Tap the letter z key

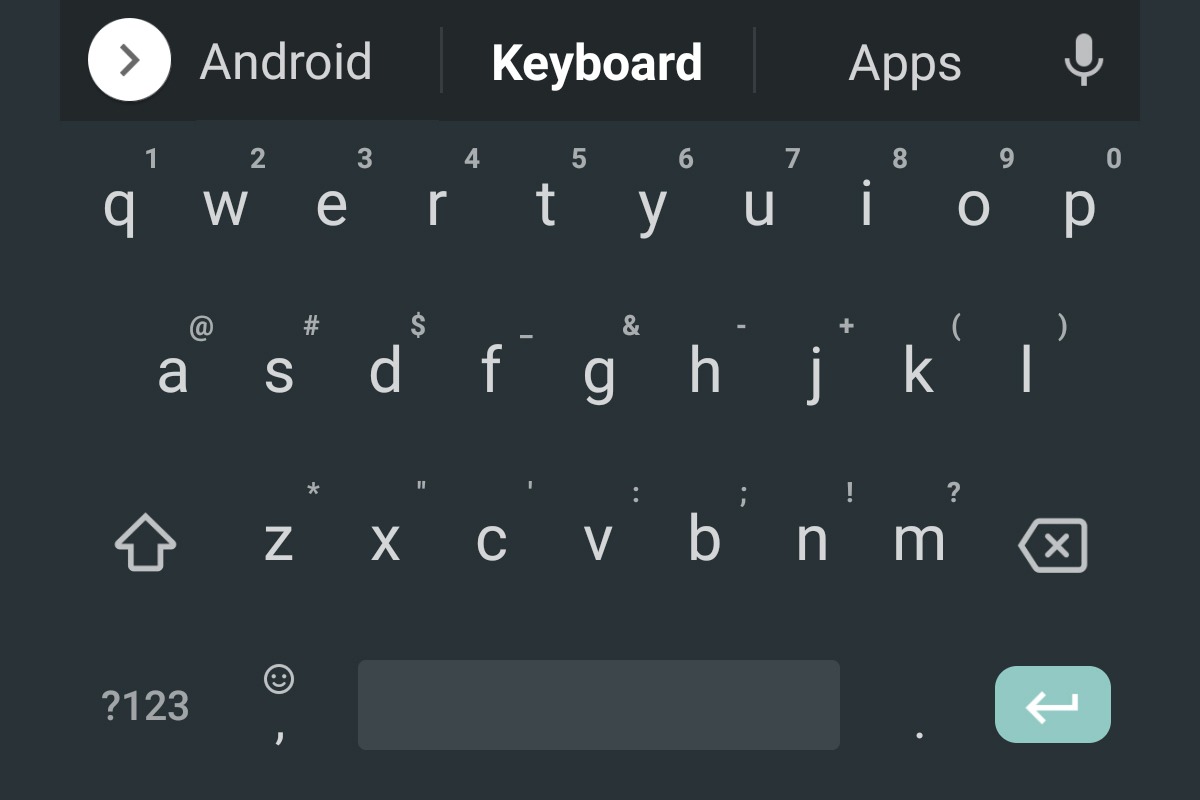[x=279, y=540]
